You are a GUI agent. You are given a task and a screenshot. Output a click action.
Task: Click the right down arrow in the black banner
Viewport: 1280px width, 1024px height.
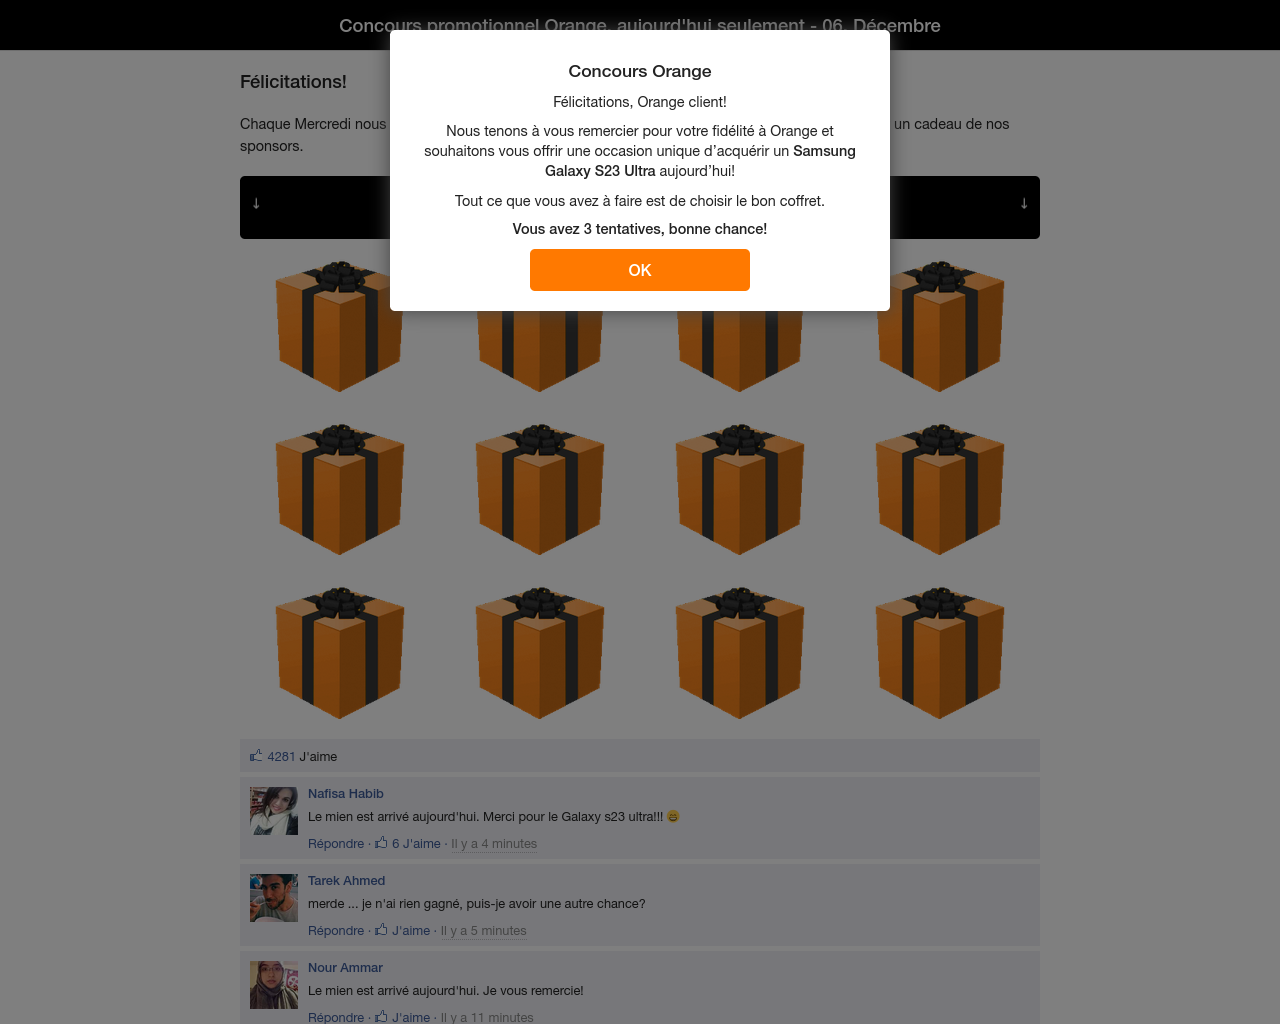click(x=1024, y=203)
